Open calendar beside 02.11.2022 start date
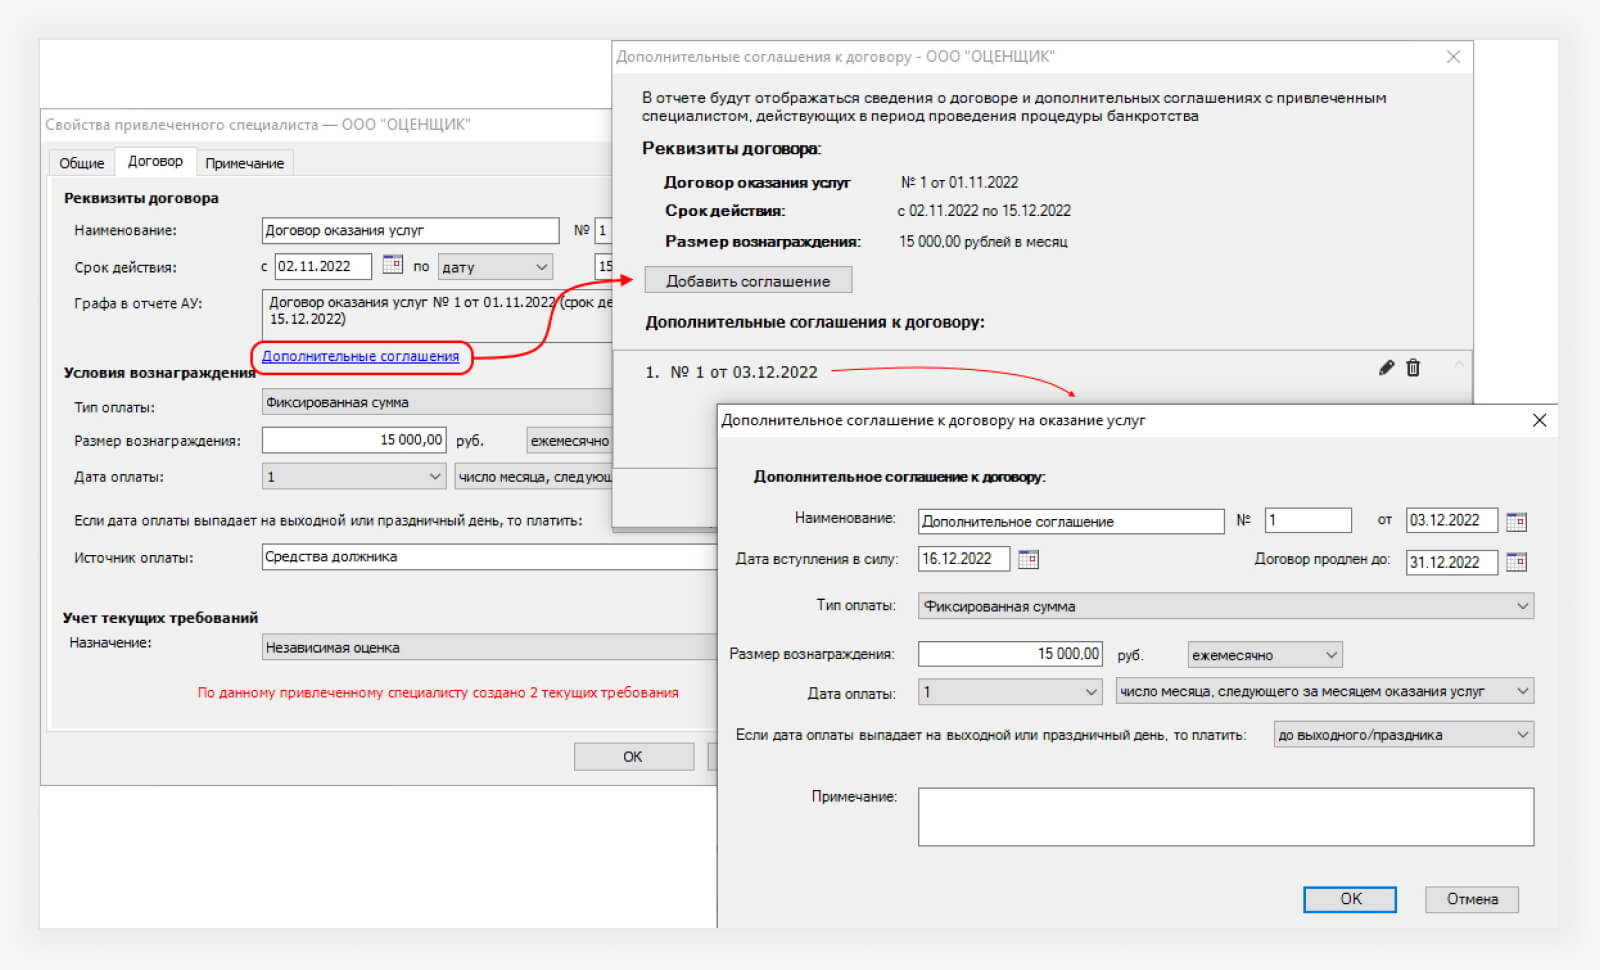1600x970 pixels. pyautogui.click(x=392, y=265)
